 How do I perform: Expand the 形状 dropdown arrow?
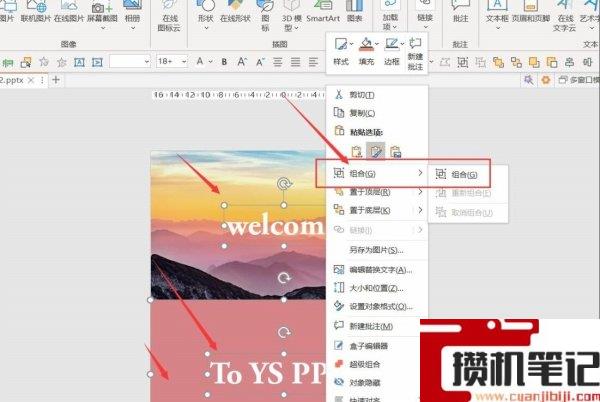point(206,28)
